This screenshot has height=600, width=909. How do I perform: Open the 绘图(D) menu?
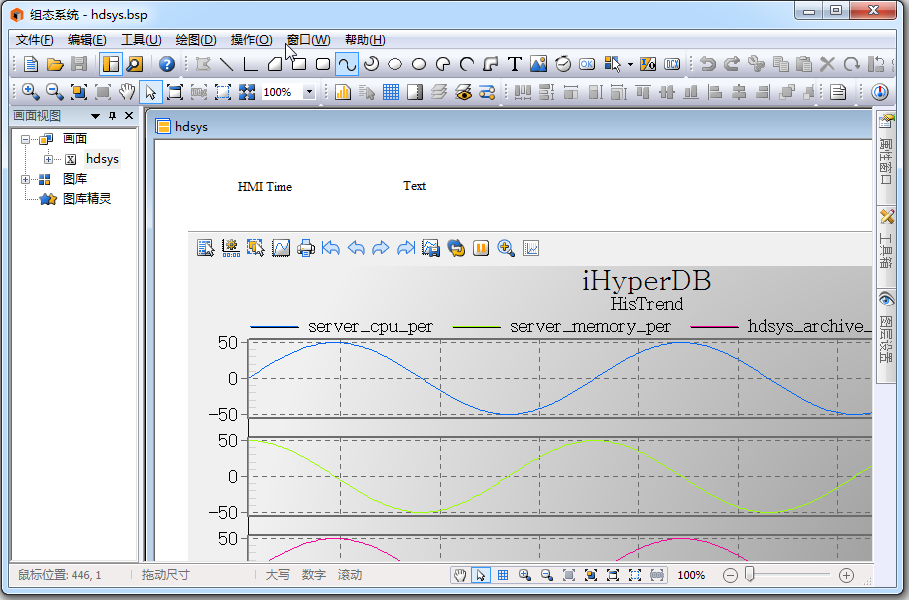point(196,39)
